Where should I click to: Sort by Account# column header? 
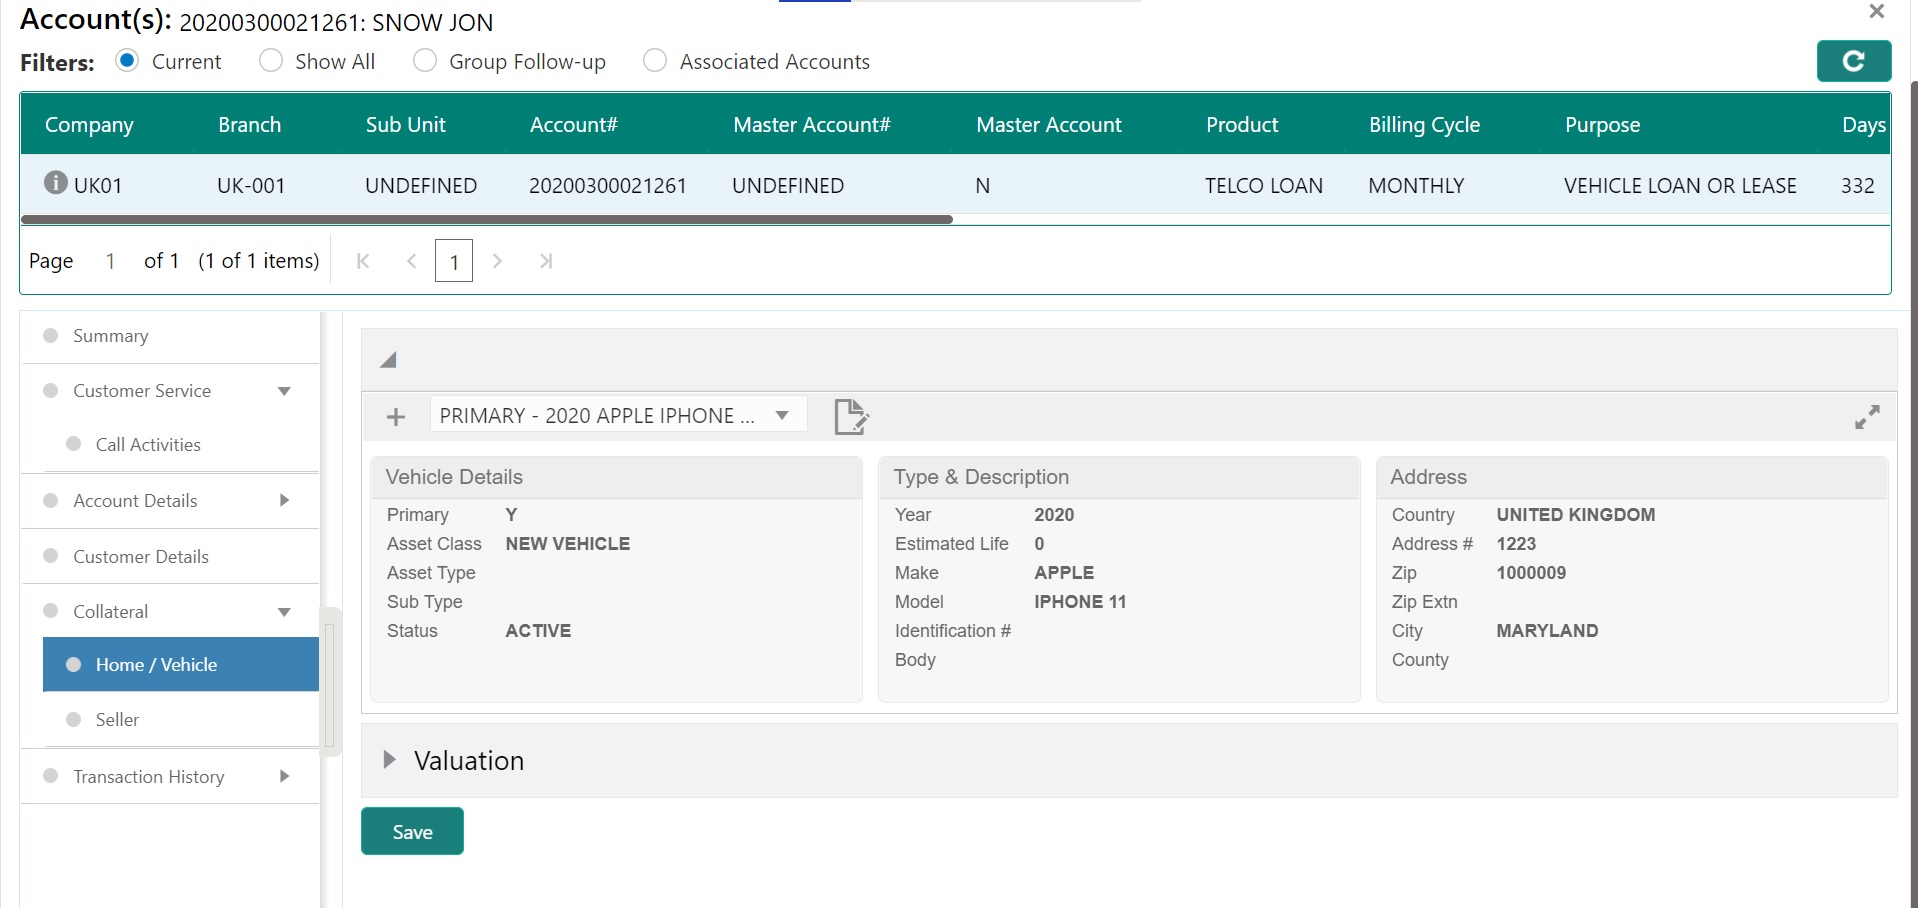click(x=574, y=124)
